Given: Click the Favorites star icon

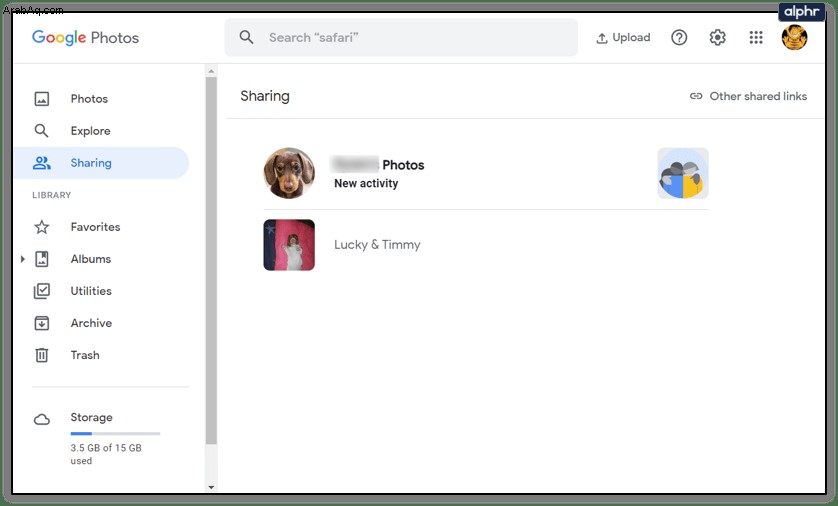Looking at the screenshot, I should [x=42, y=227].
